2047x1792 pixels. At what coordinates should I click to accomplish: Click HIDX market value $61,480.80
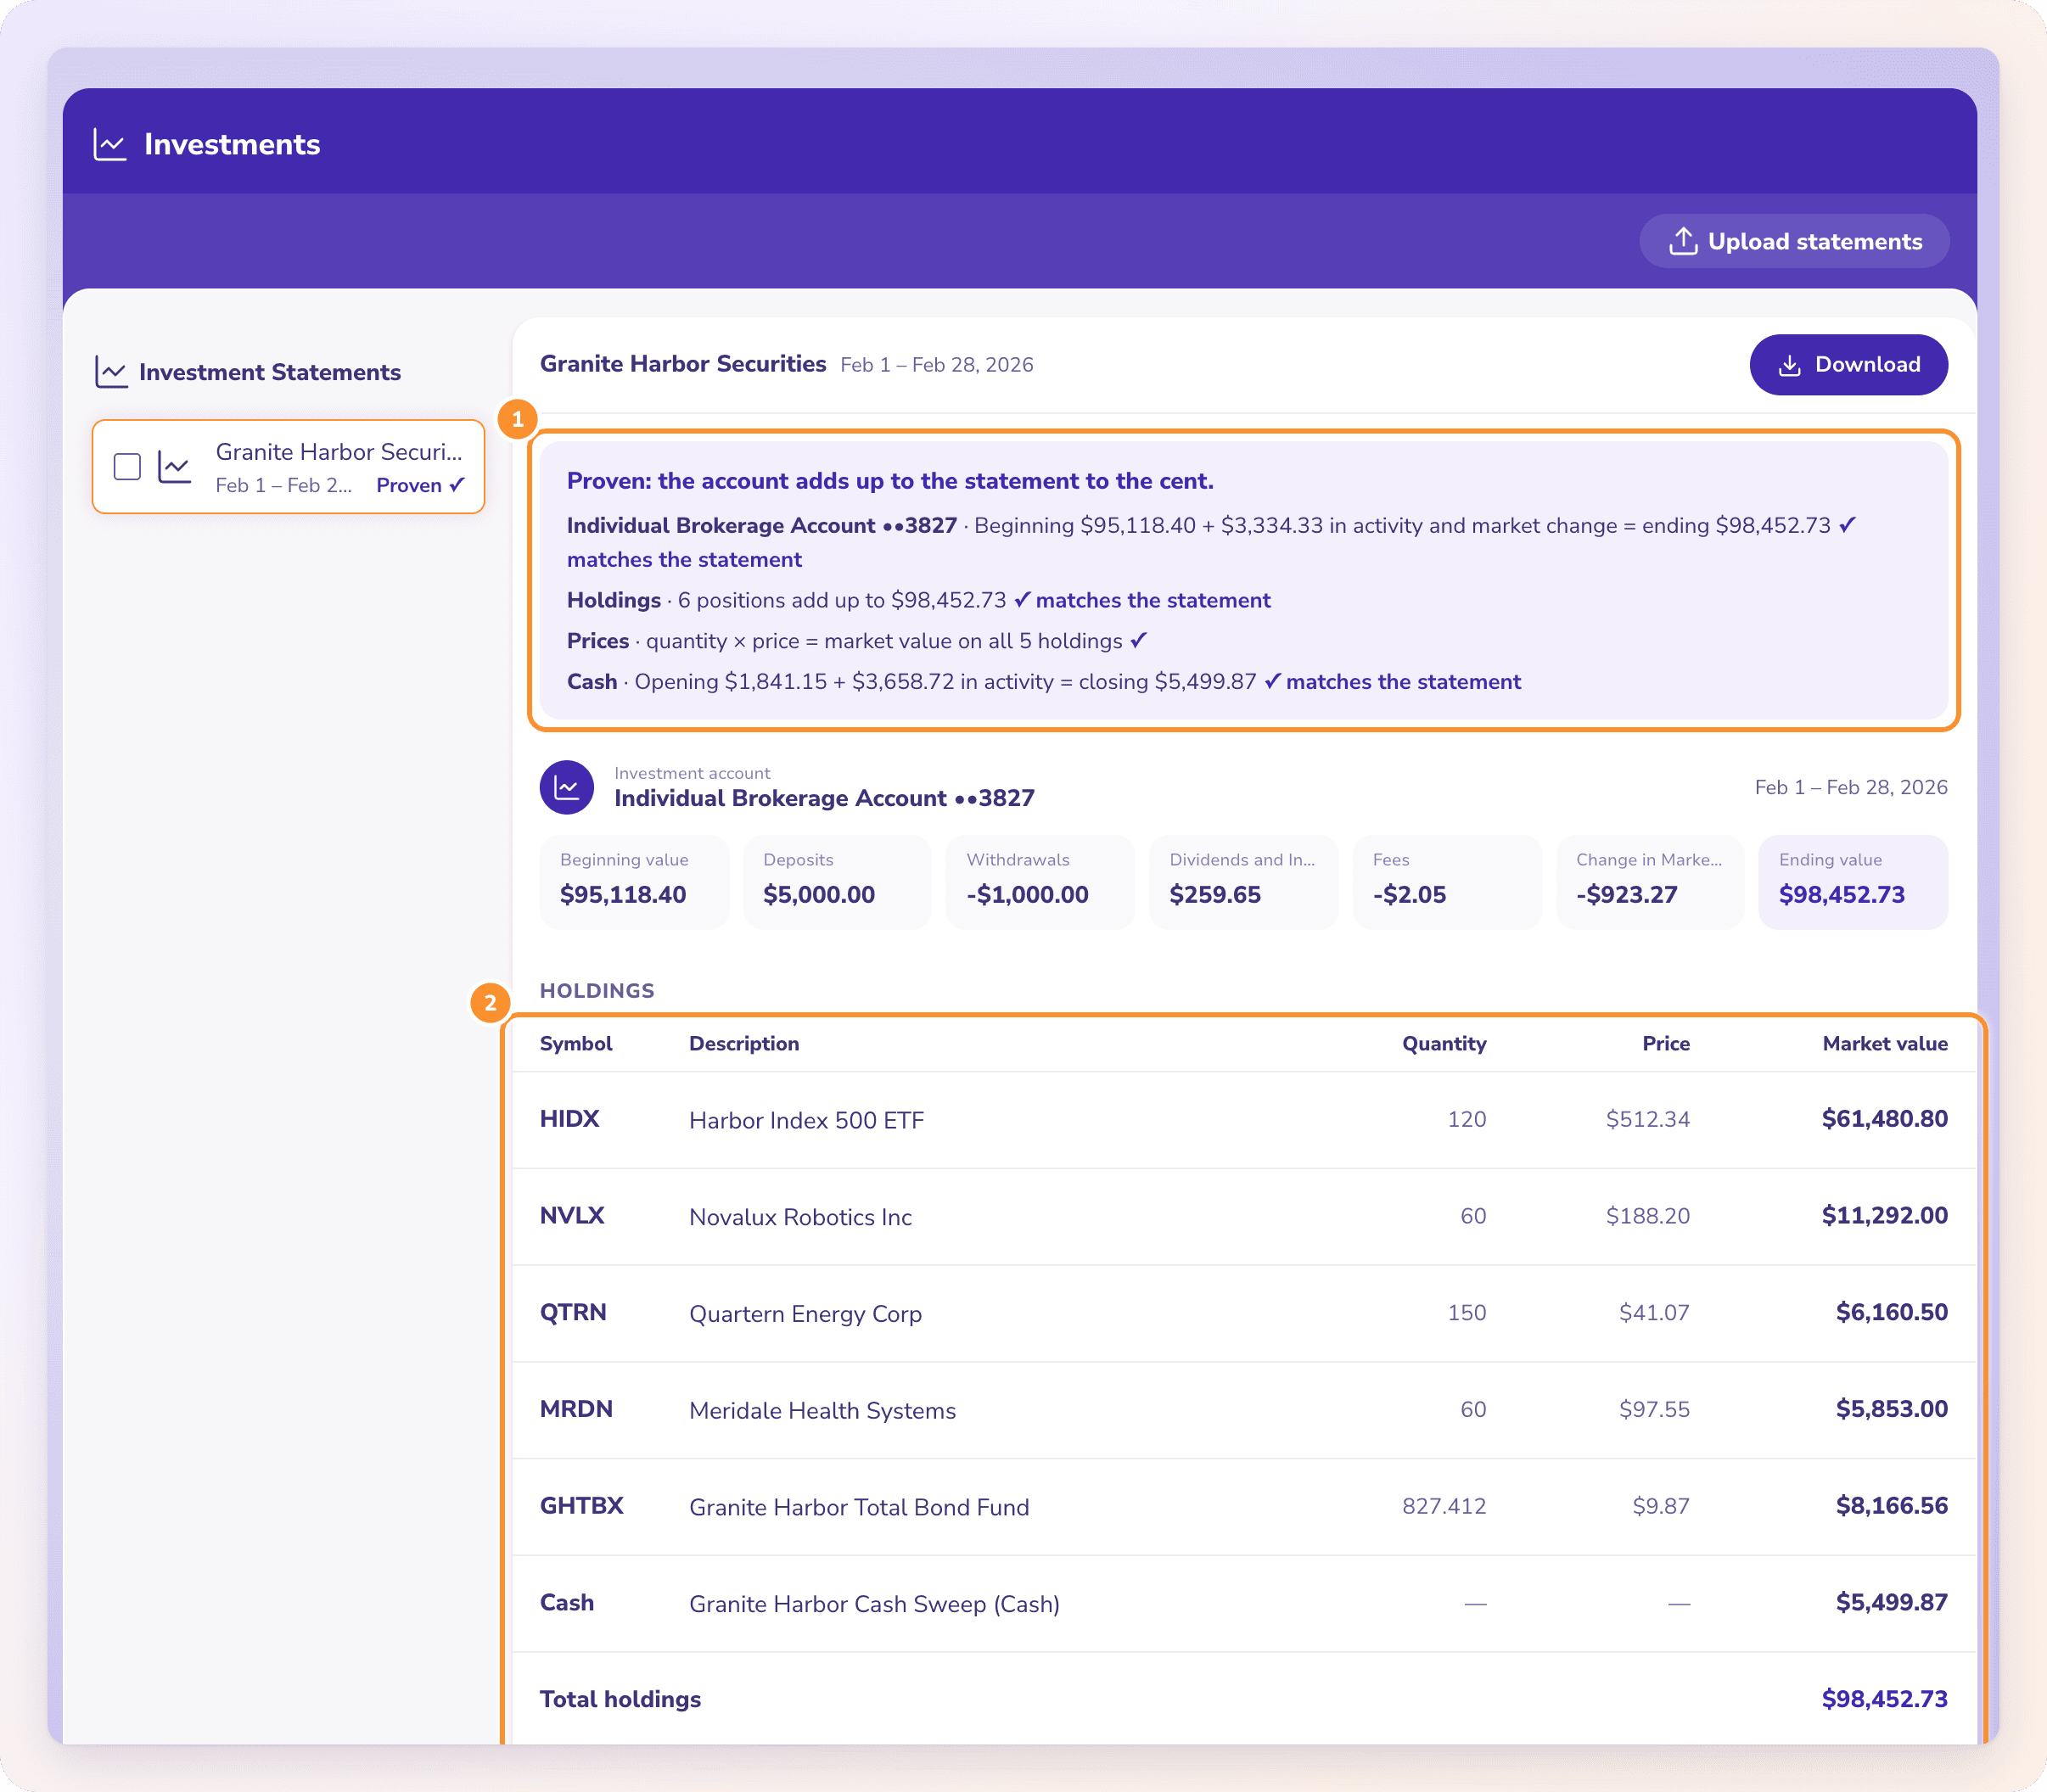[x=1884, y=1119]
